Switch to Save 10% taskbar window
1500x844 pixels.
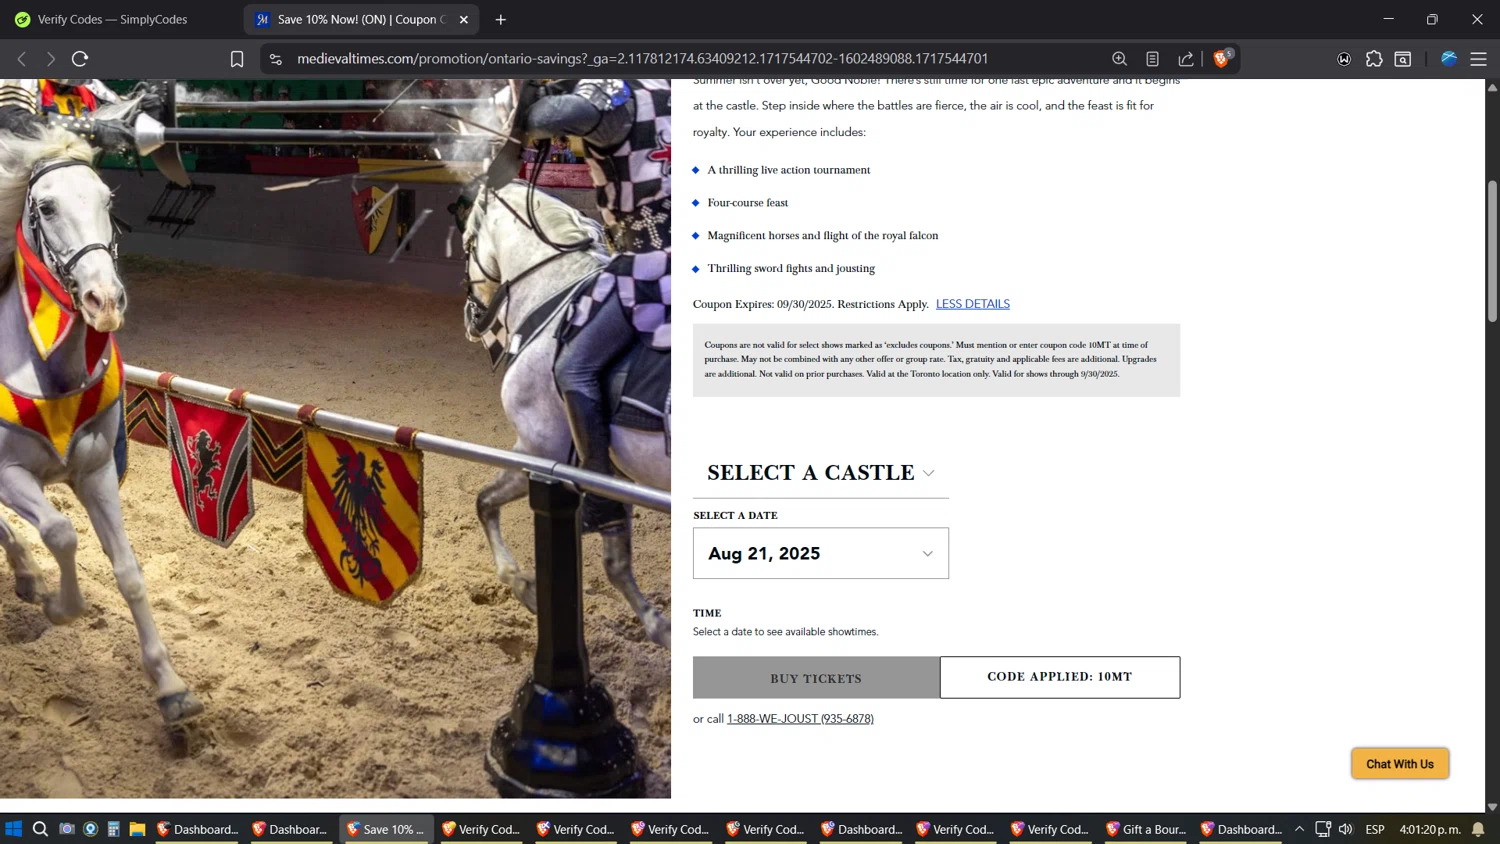[386, 829]
